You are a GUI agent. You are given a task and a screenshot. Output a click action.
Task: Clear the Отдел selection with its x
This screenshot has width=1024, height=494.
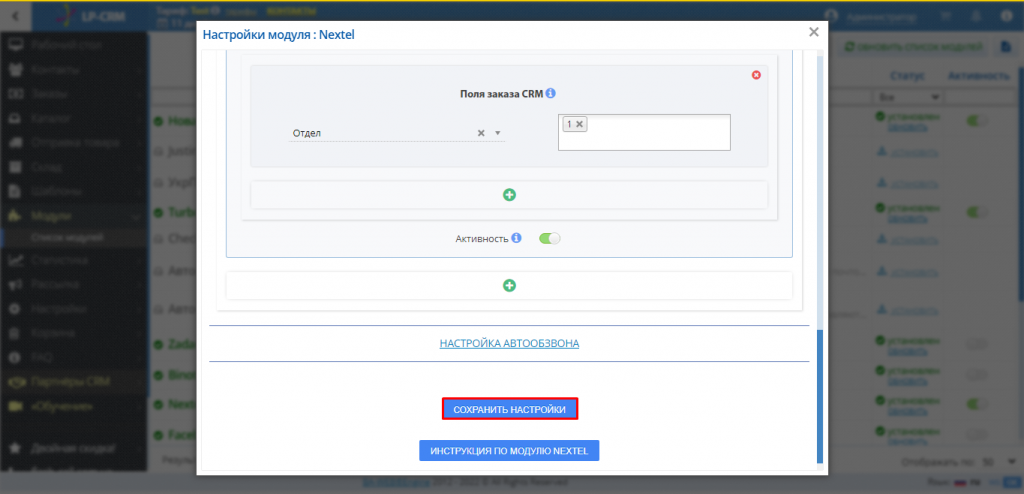tap(481, 133)
